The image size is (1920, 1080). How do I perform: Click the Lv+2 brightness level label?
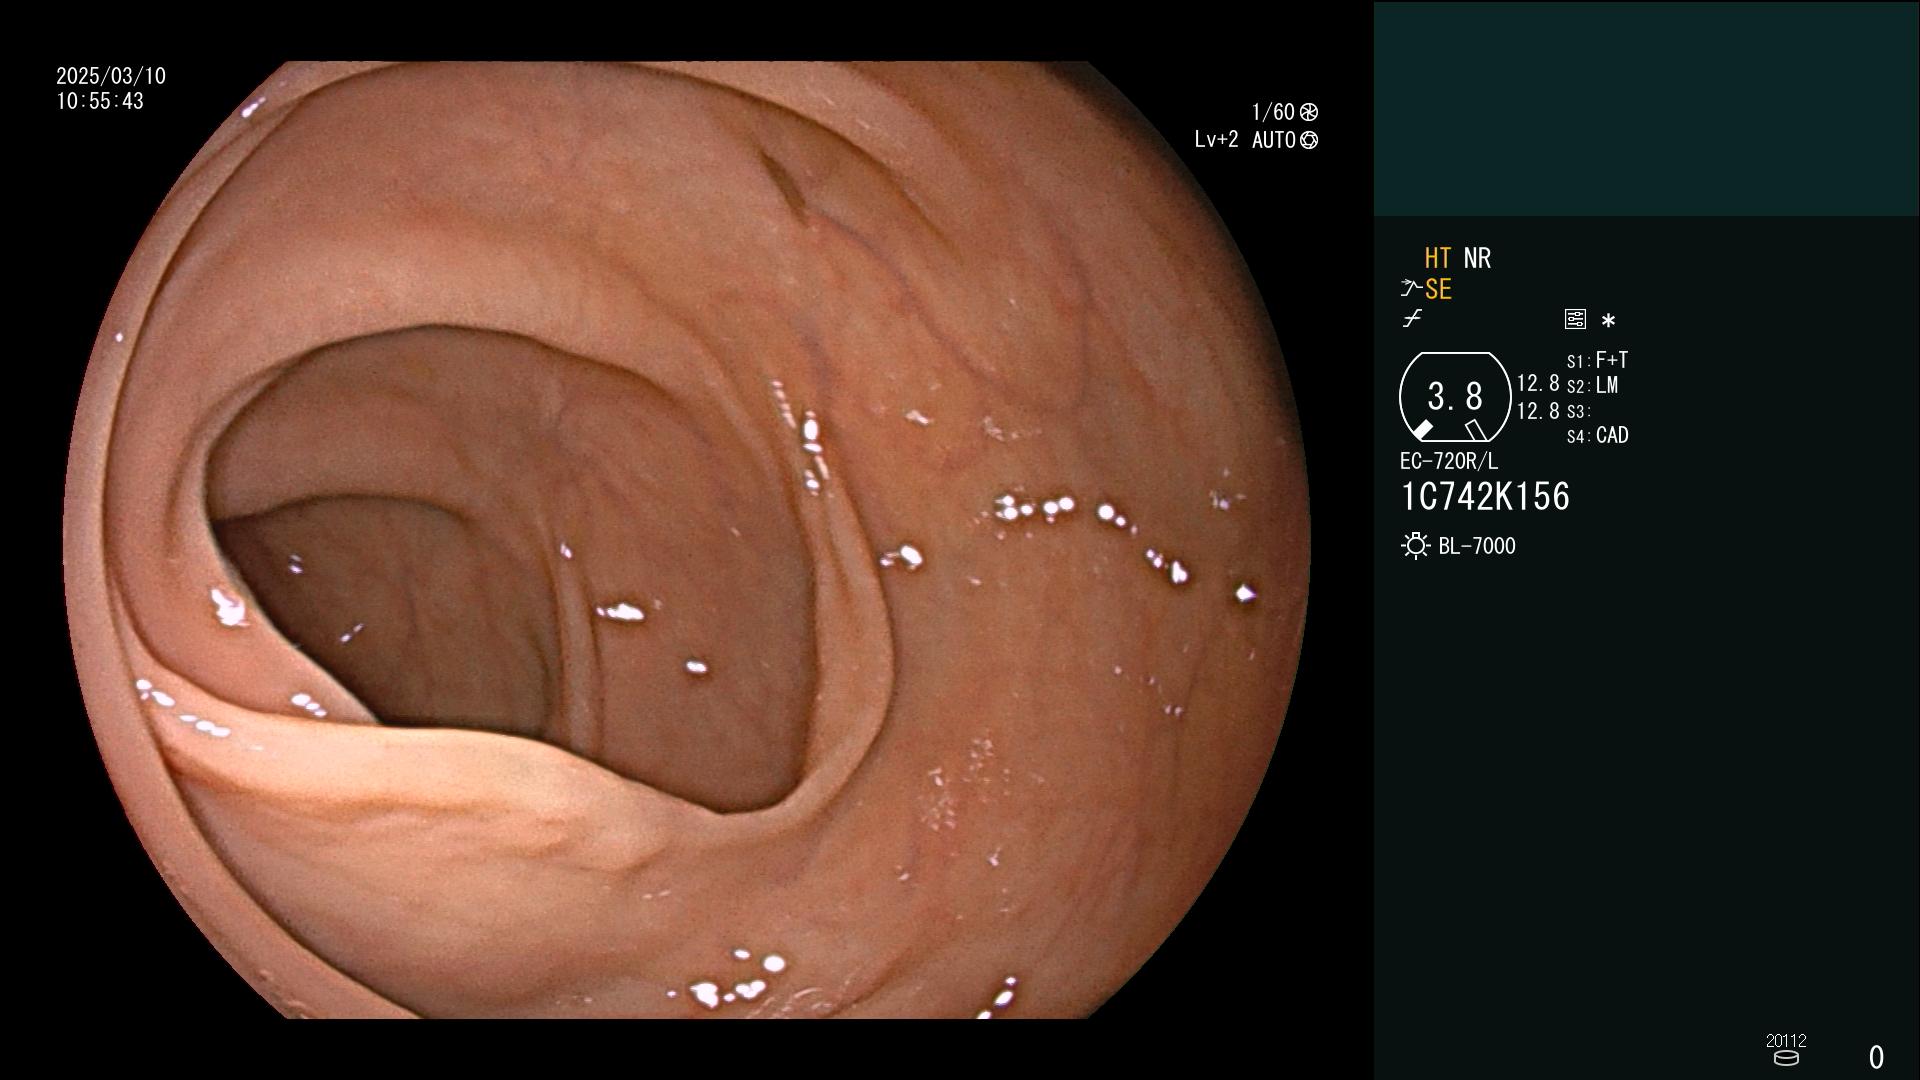click(1216, 140)
